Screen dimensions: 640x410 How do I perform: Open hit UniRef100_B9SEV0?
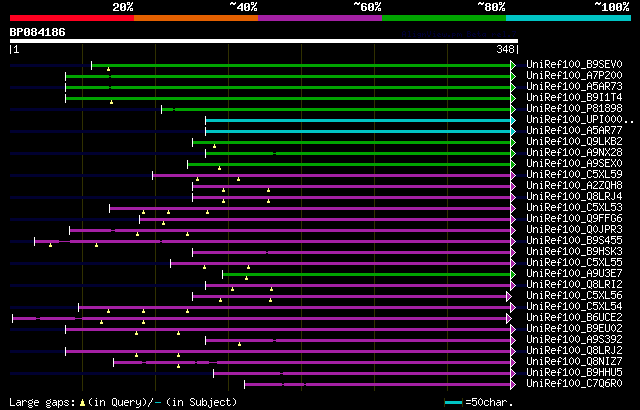click(574, 64)
